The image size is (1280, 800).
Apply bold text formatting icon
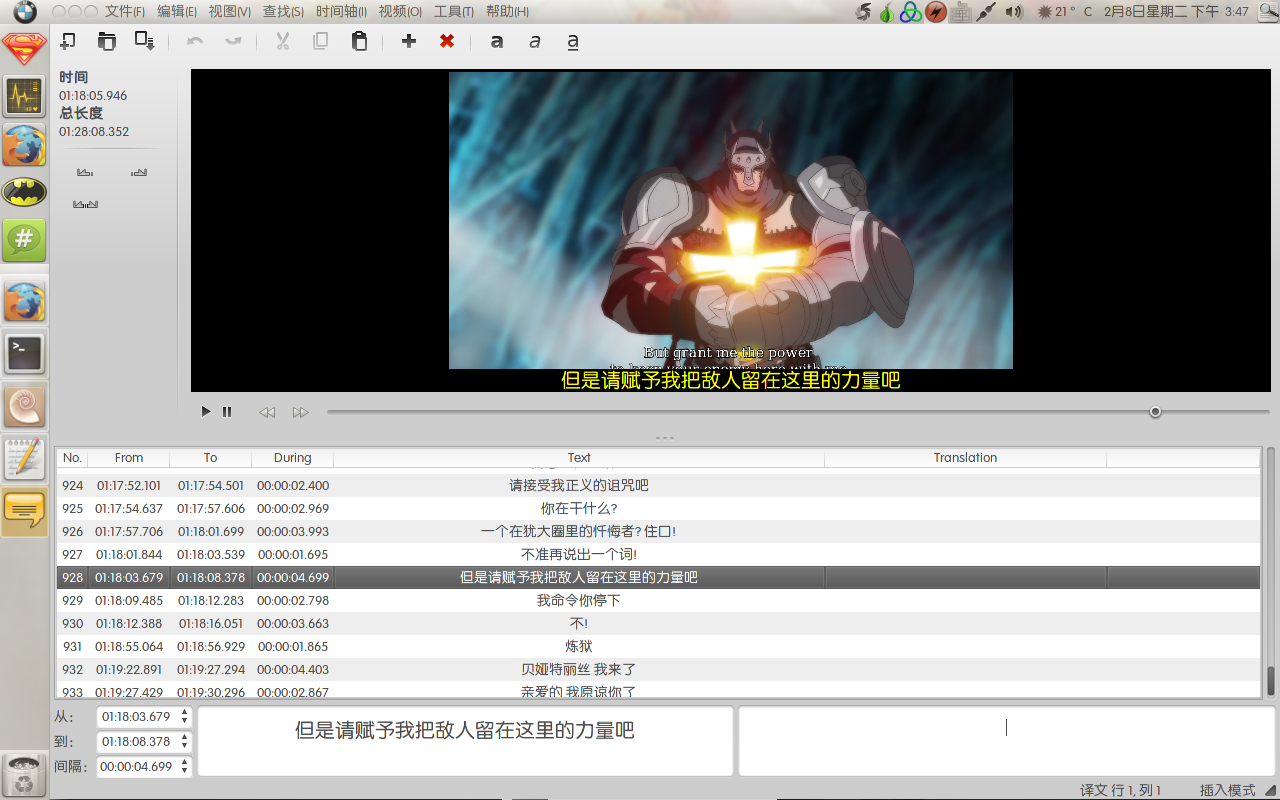(497, 42)
